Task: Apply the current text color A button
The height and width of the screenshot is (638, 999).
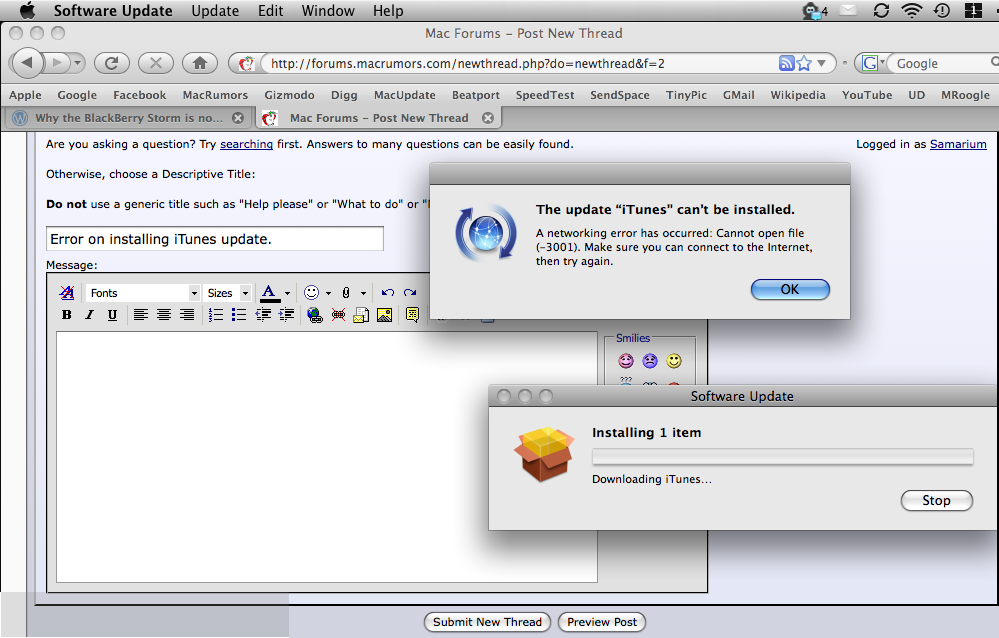Action: pyautogui.click(x=270, y=293)
